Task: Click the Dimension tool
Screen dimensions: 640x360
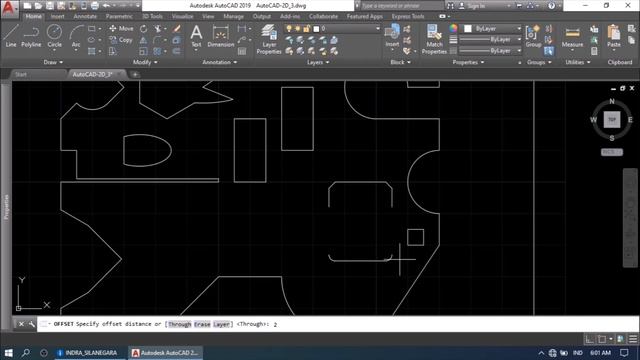Action: [x=221, y=36]
